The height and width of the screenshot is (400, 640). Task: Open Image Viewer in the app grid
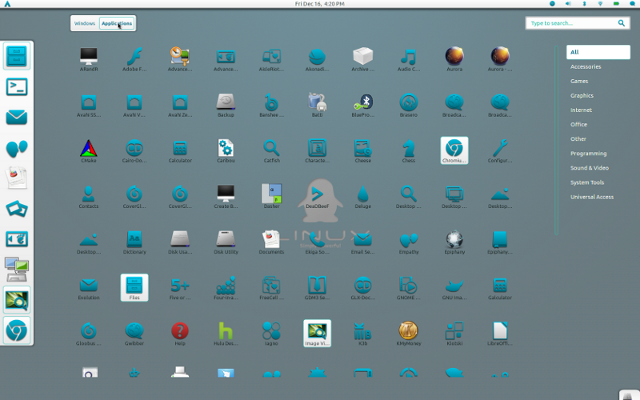(x=317, y=333)
